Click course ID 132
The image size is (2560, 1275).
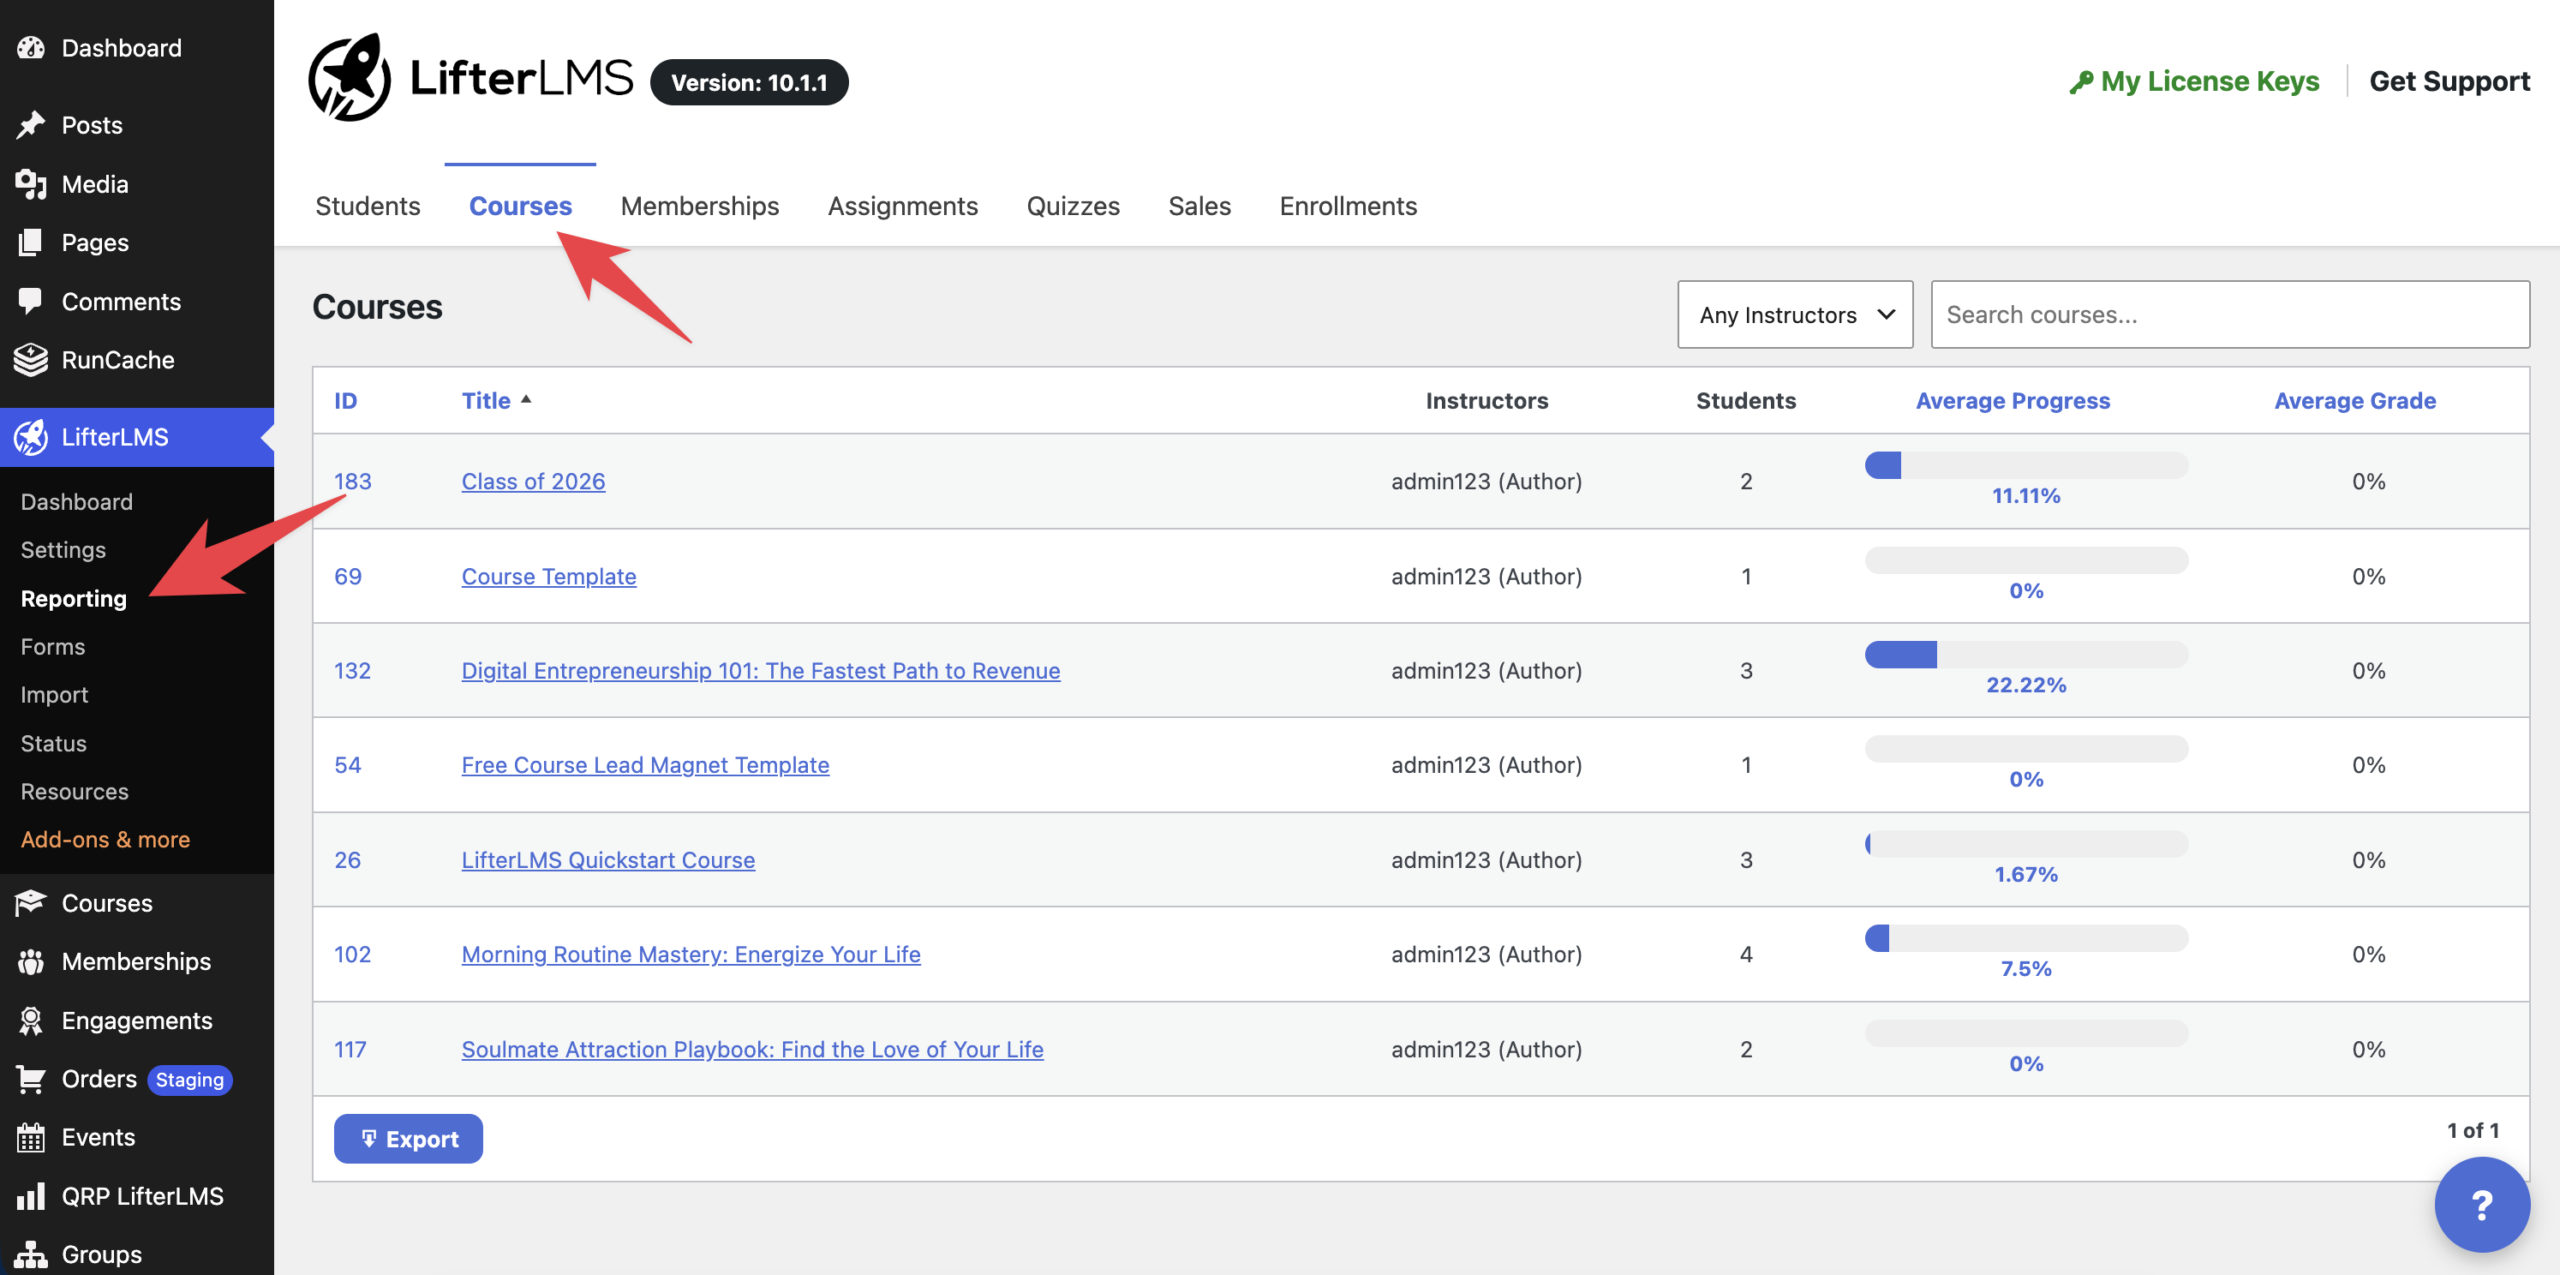click(x=352, y=670)
